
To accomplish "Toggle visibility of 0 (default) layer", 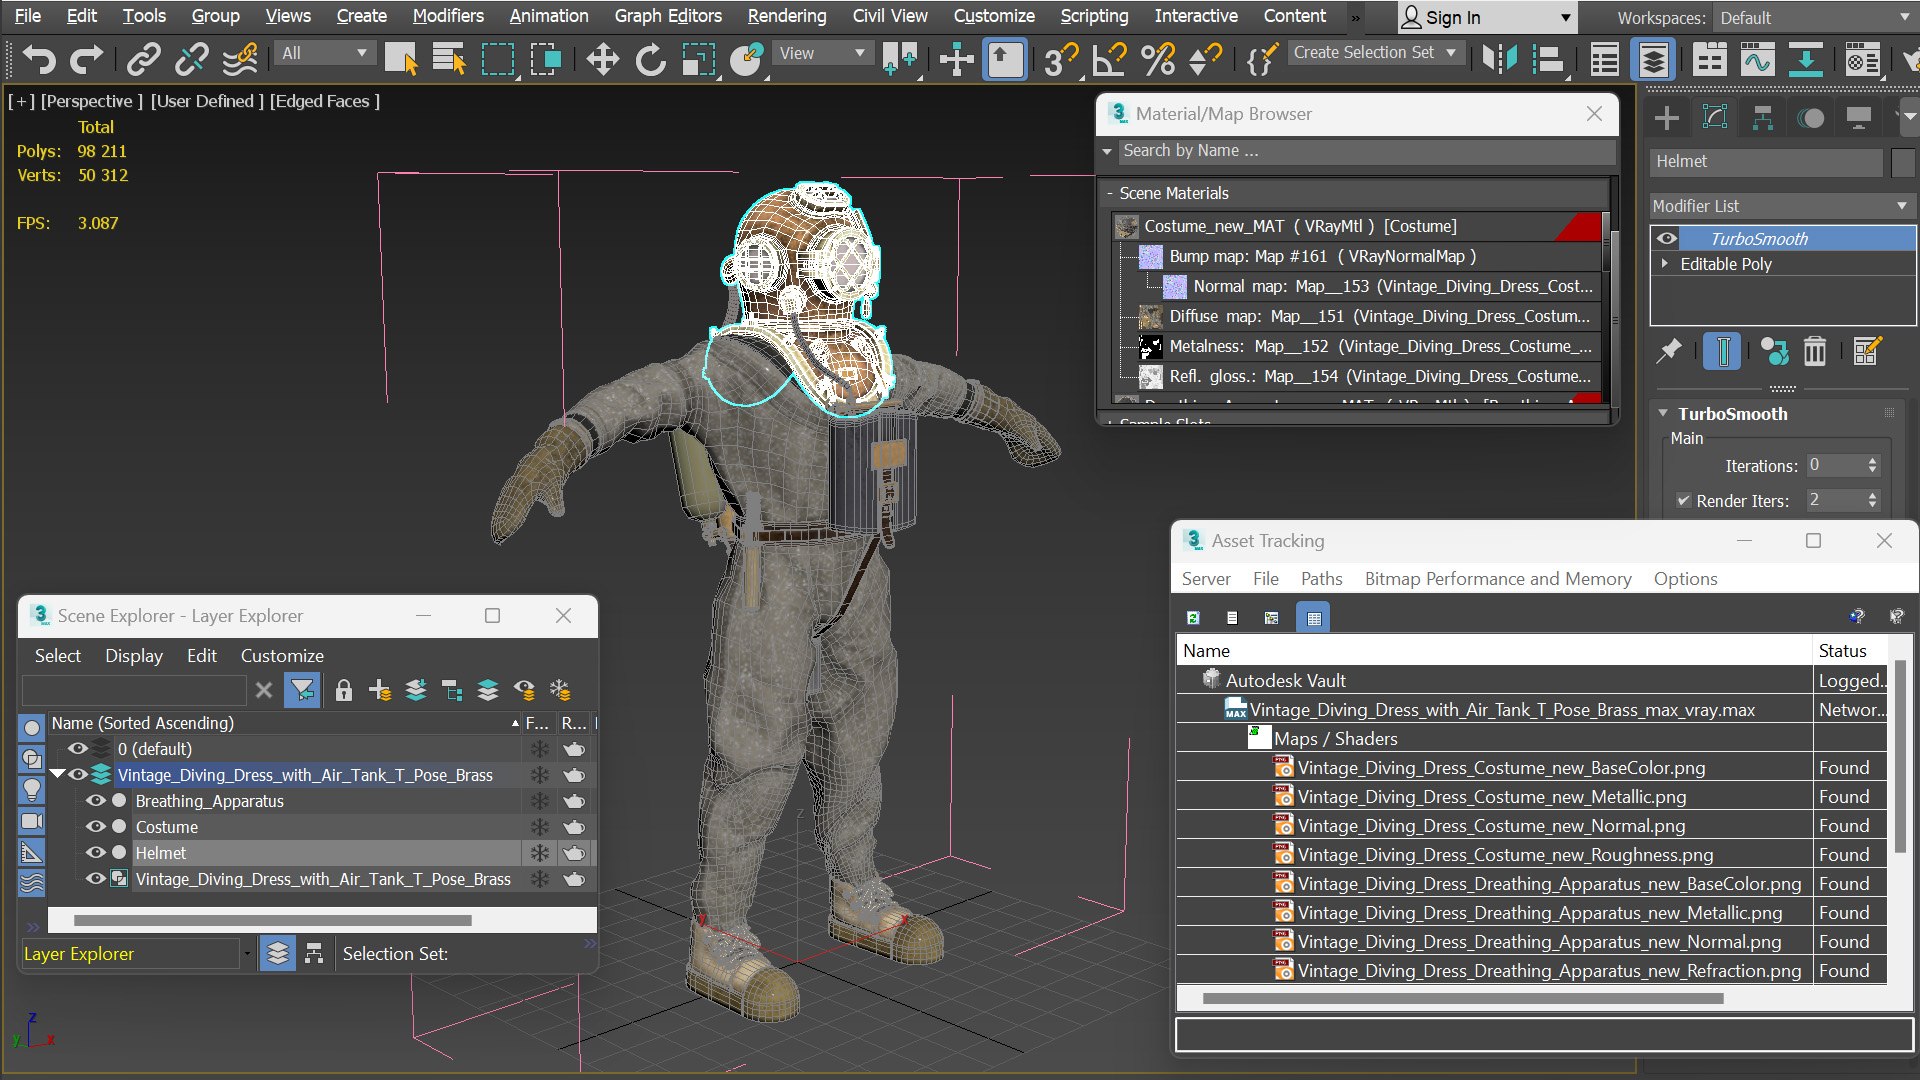I will [x=77, y=749].
